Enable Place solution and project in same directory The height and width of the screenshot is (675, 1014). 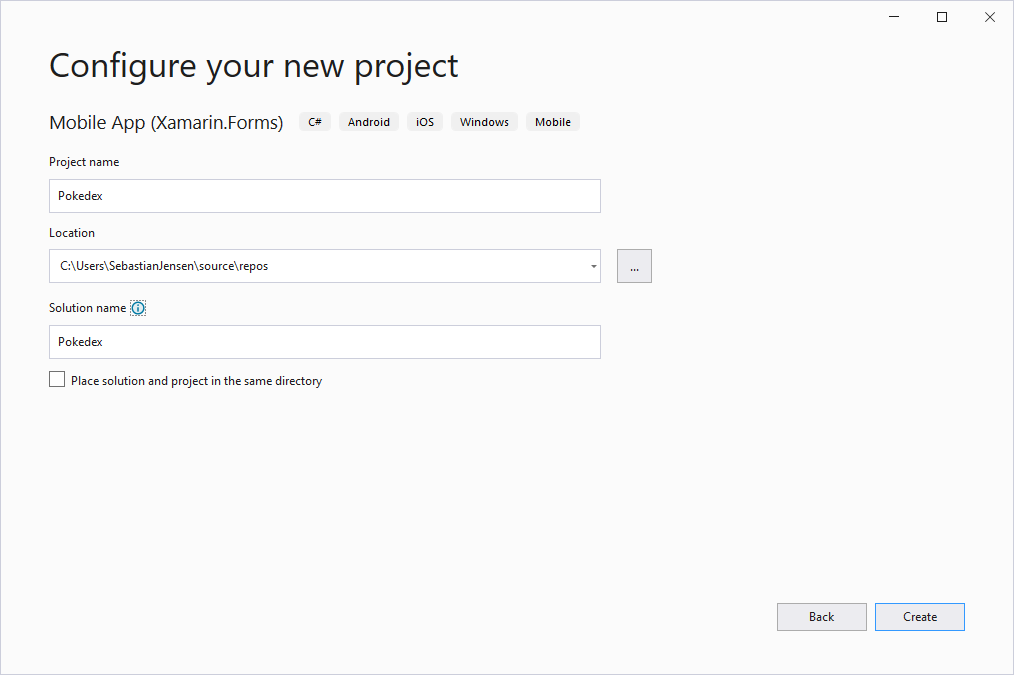pos(57,380)
